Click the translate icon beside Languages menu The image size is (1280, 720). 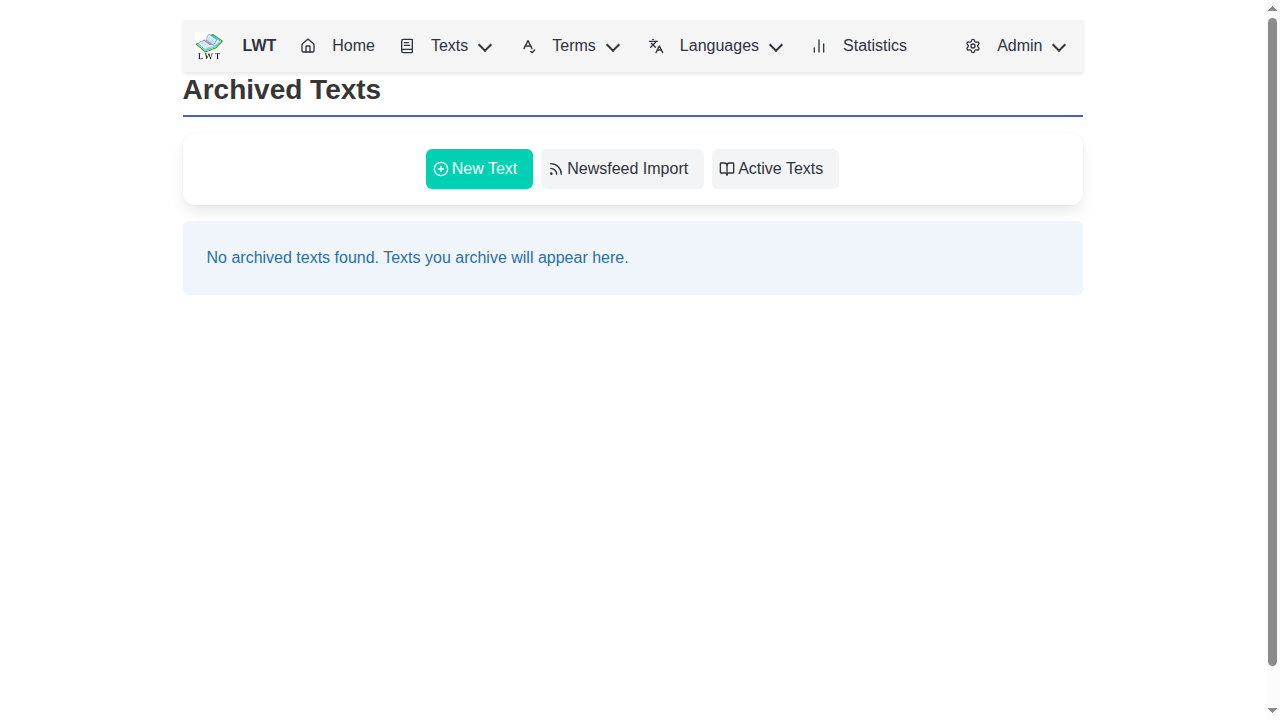click(655, 46)
